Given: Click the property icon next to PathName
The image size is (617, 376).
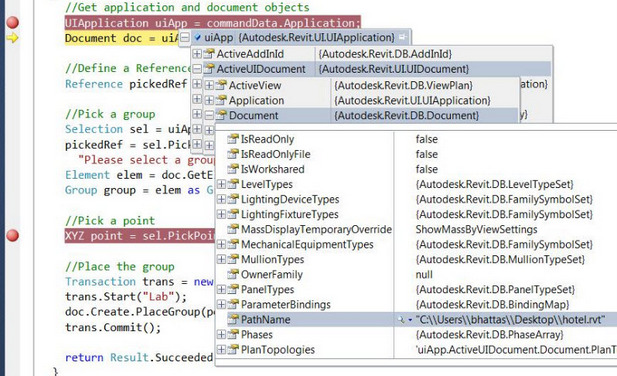Looking at the screenshot, I should (x=233, y=319).
